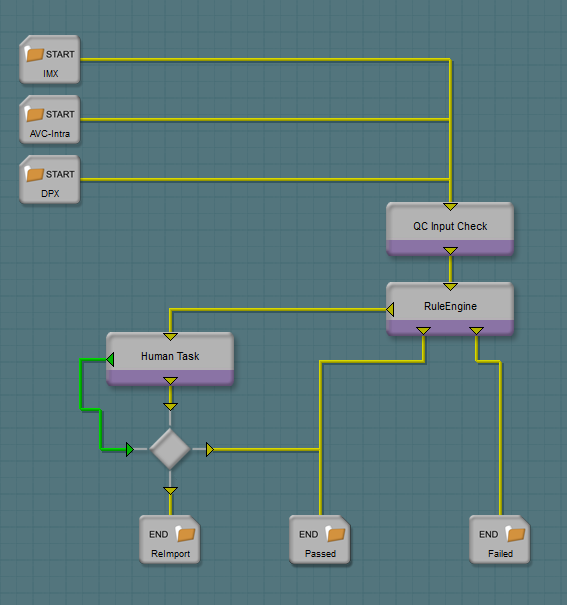Click the decision node's bottom output port

point(170,491)
